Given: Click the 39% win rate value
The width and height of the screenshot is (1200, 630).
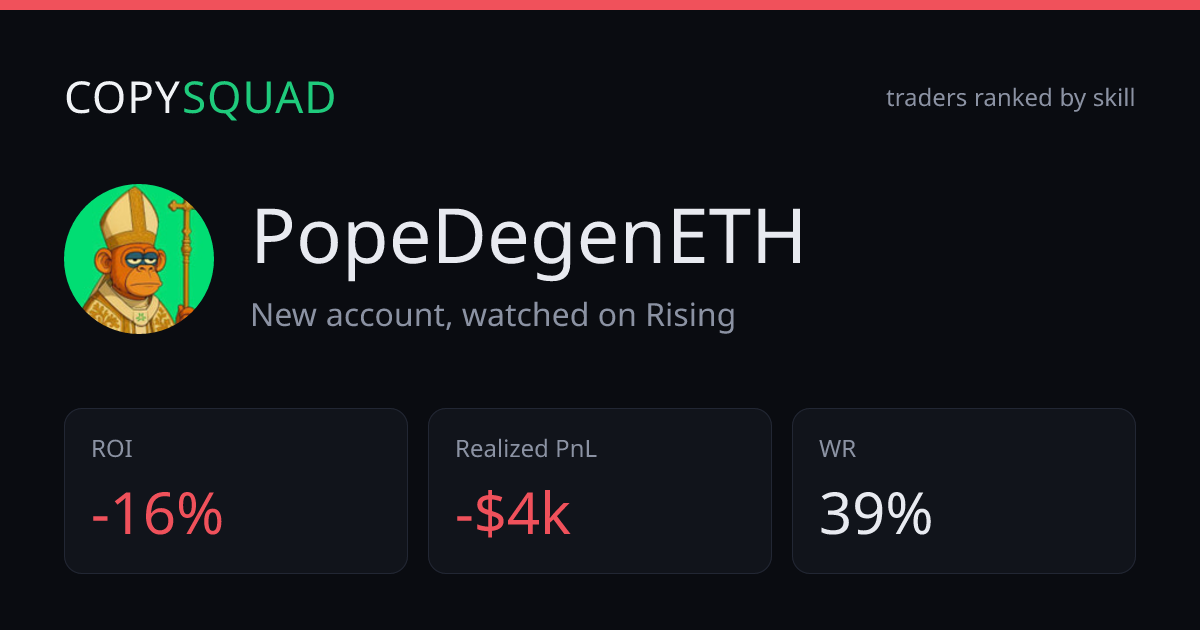Looking at the screenshot, I should pyautogui.click(x=876, y=515).
